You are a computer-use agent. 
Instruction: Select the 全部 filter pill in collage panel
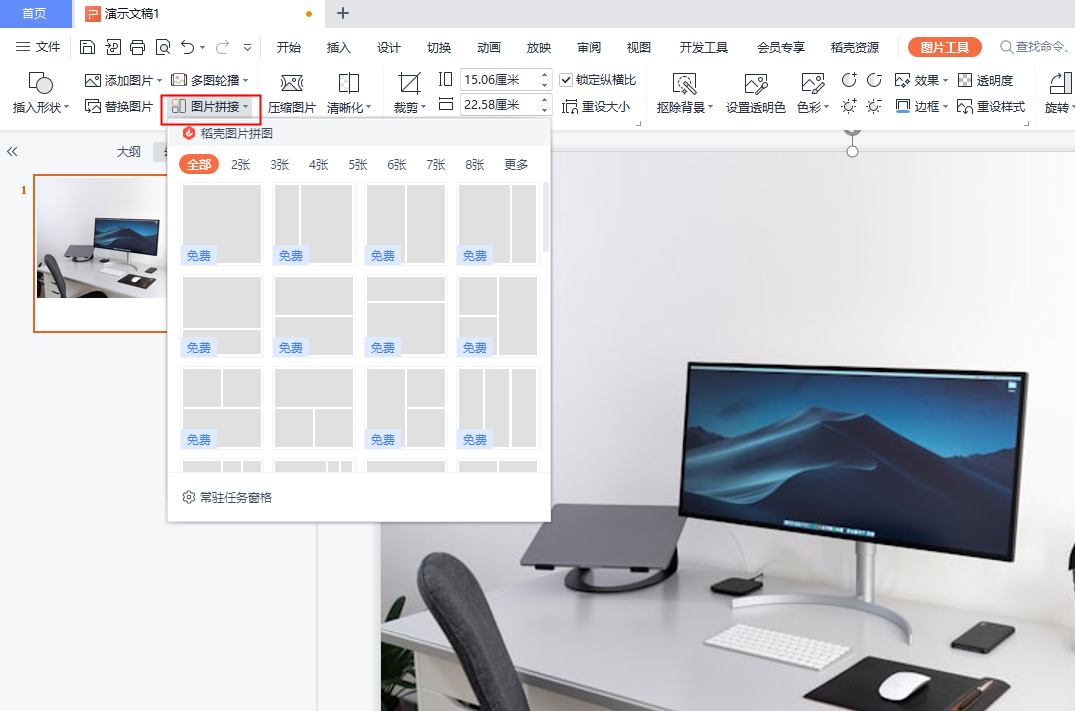[199, 165]
